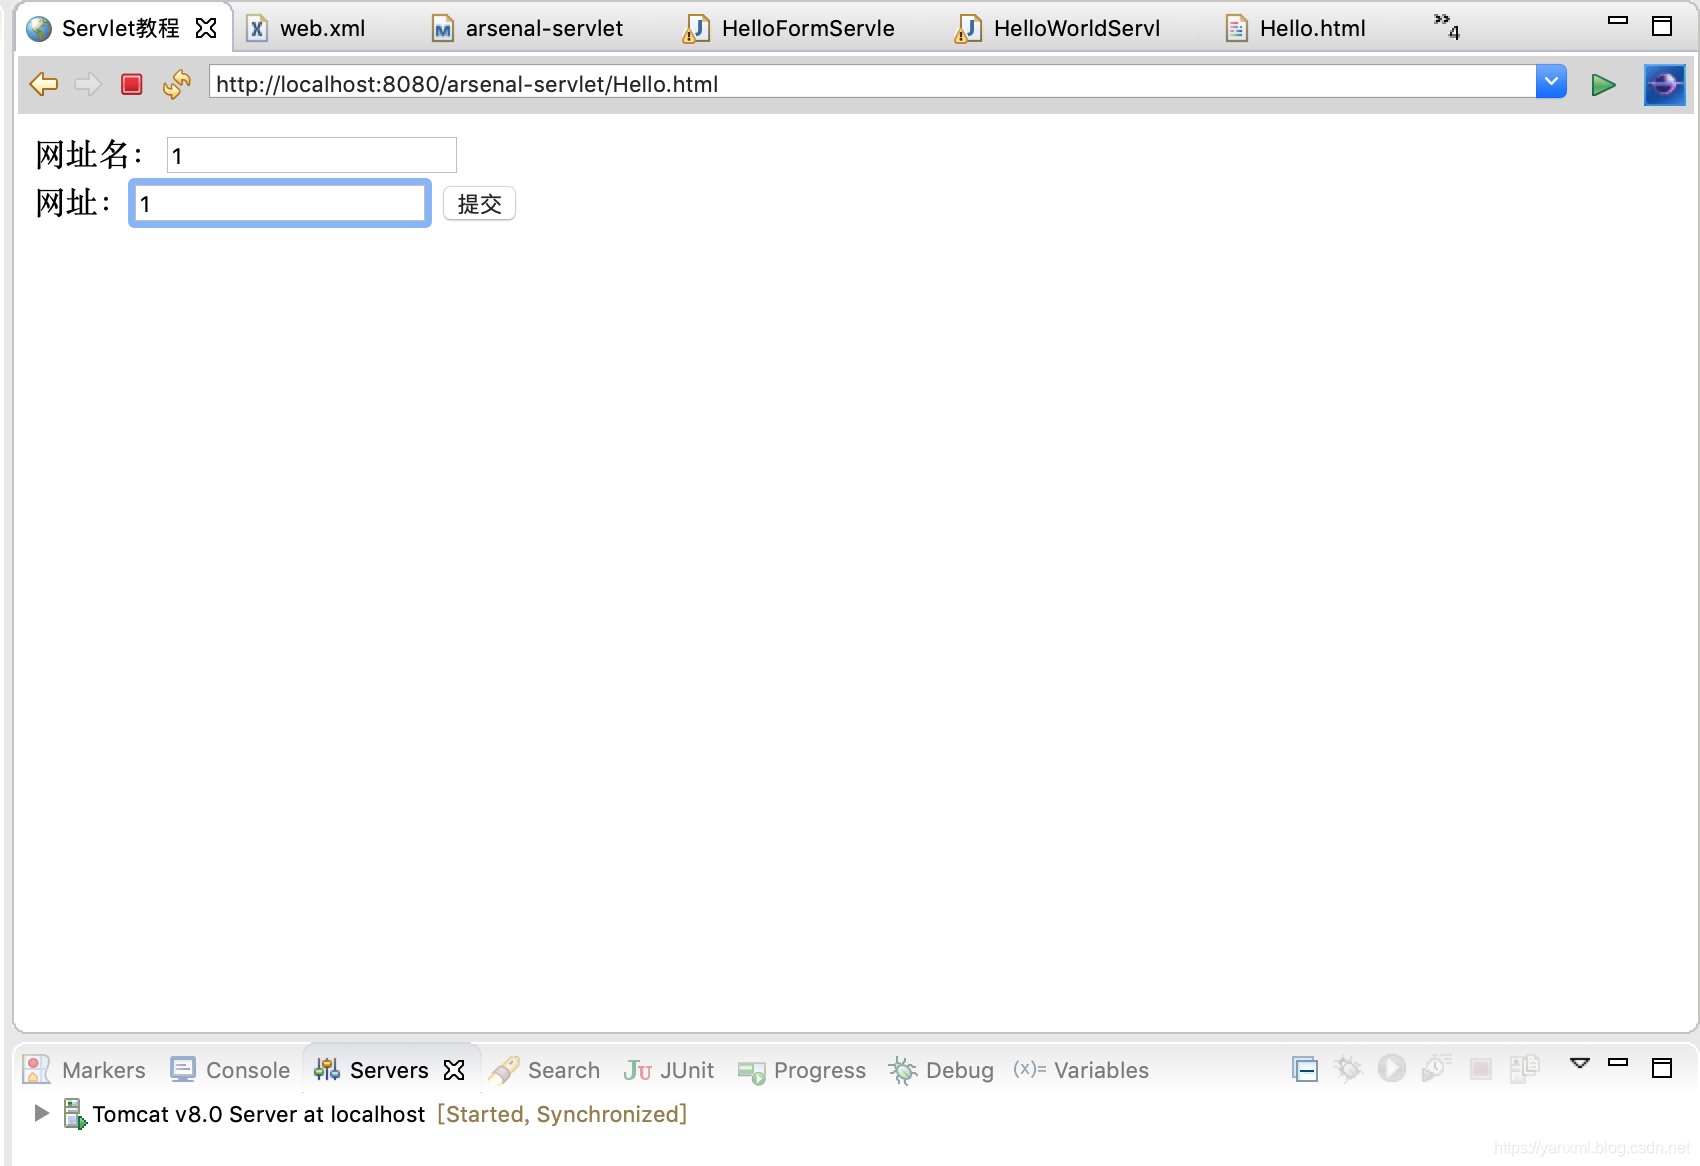This screenshot has height=1166, width=1700.
Task: Click the JUnit Ju icon
Action: (x=638, y=1070)
